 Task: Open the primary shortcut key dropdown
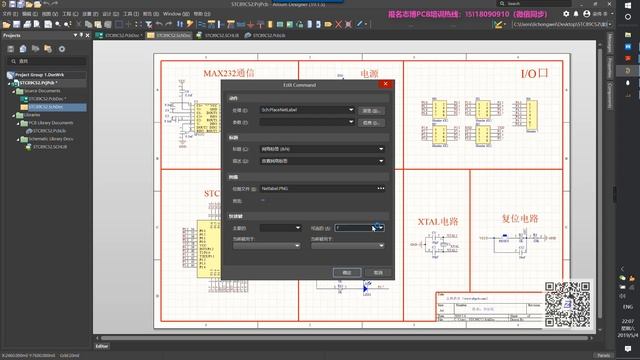point(298,228)
